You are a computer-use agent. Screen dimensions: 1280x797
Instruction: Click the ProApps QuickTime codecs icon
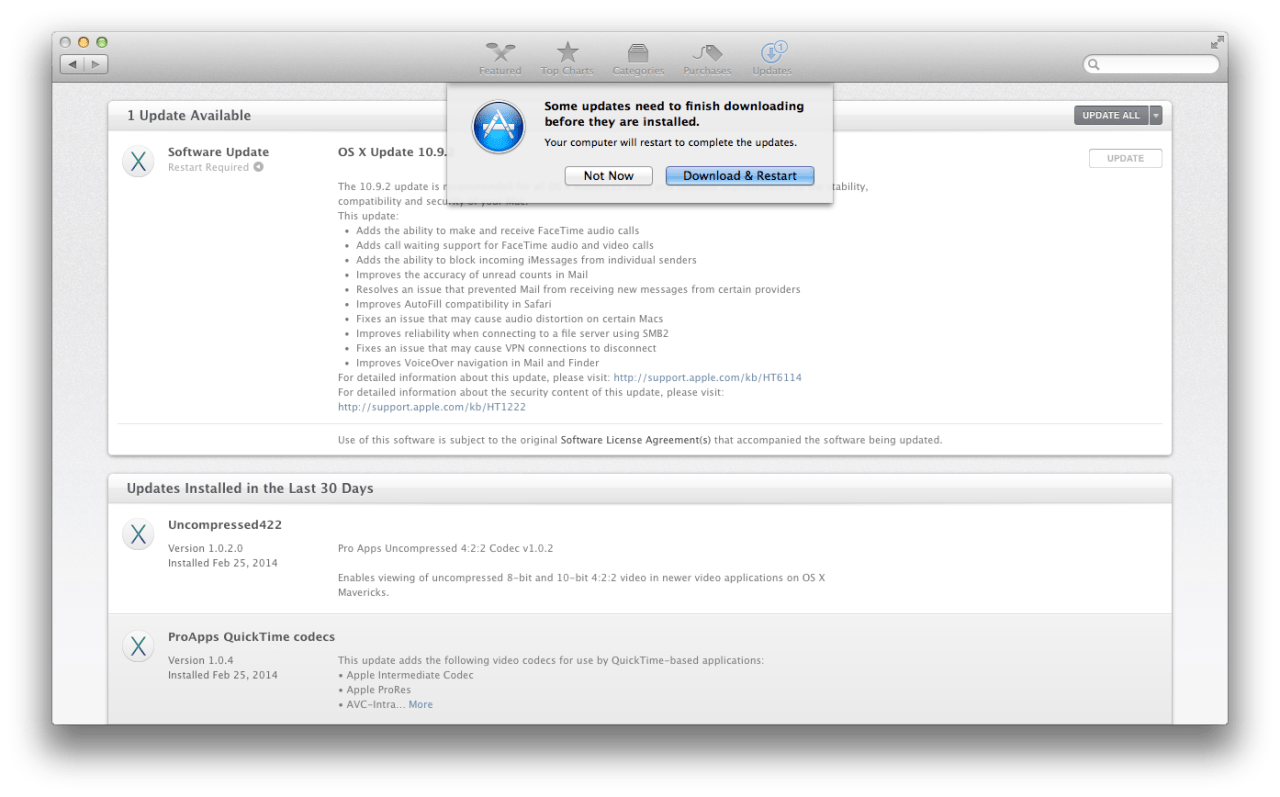(138, 646)
